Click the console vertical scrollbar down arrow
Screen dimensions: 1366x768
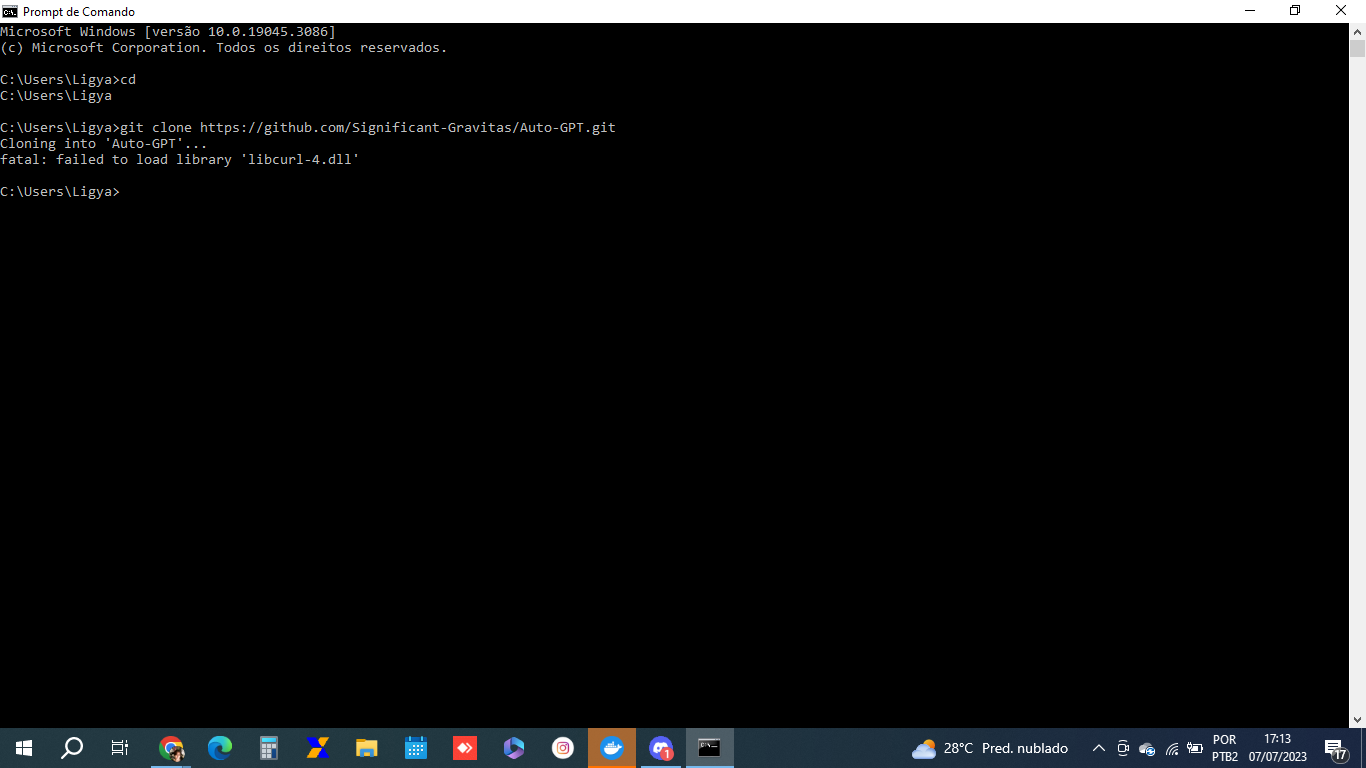(1357, 718)
